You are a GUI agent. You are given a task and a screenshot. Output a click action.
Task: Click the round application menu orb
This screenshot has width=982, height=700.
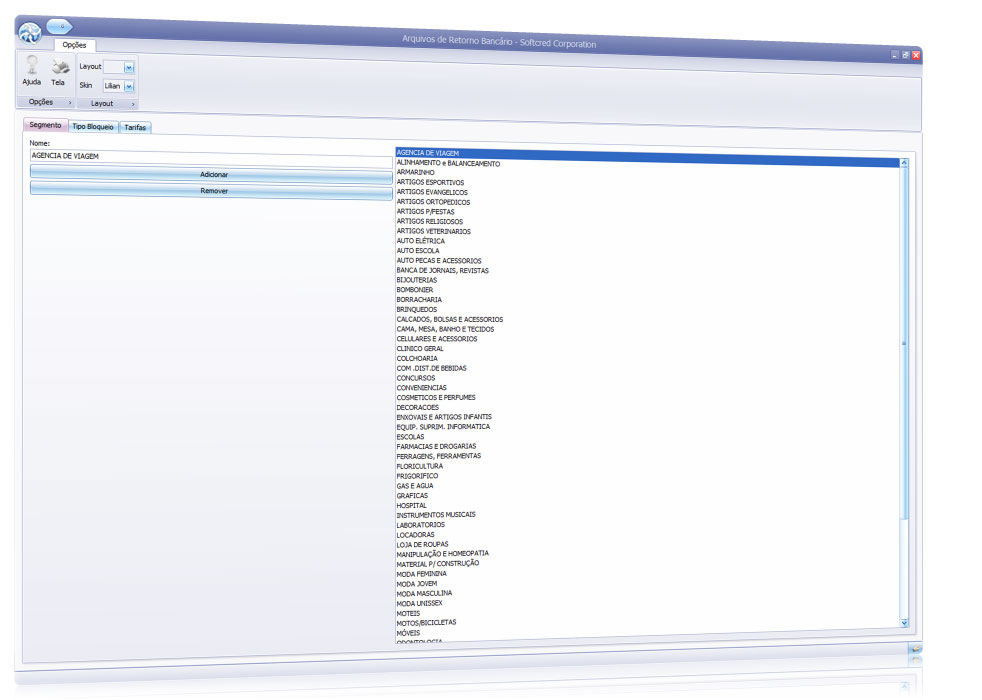coord(30,31)
